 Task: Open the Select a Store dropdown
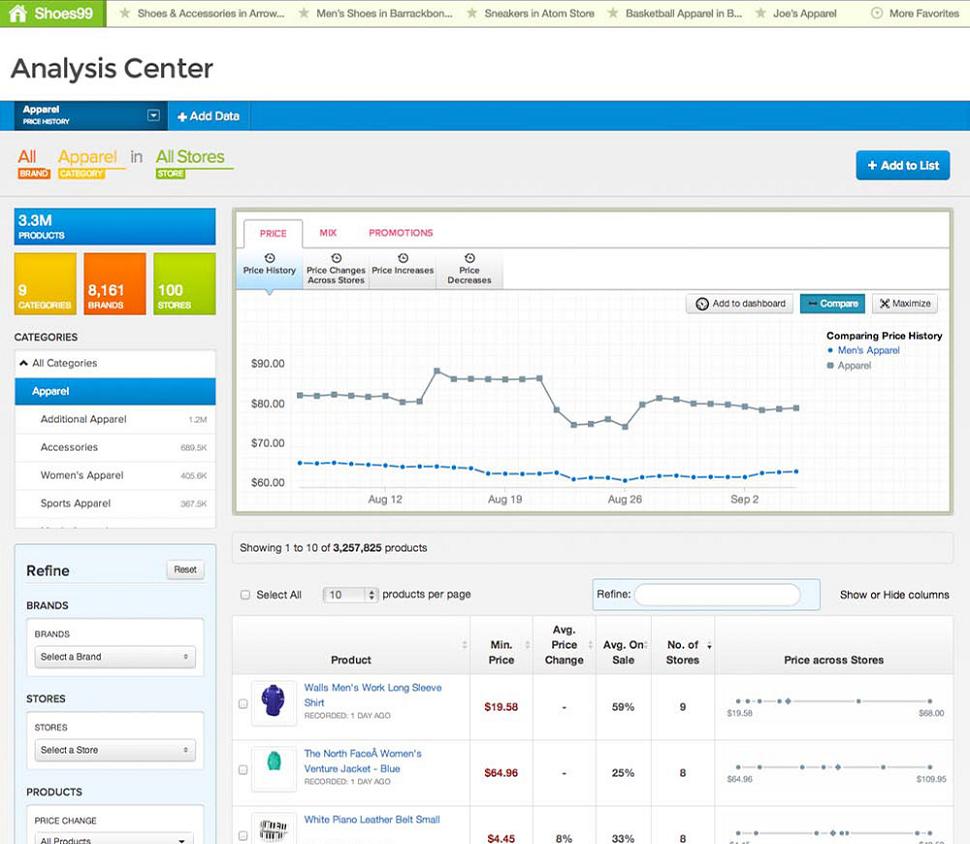[114, 750]
